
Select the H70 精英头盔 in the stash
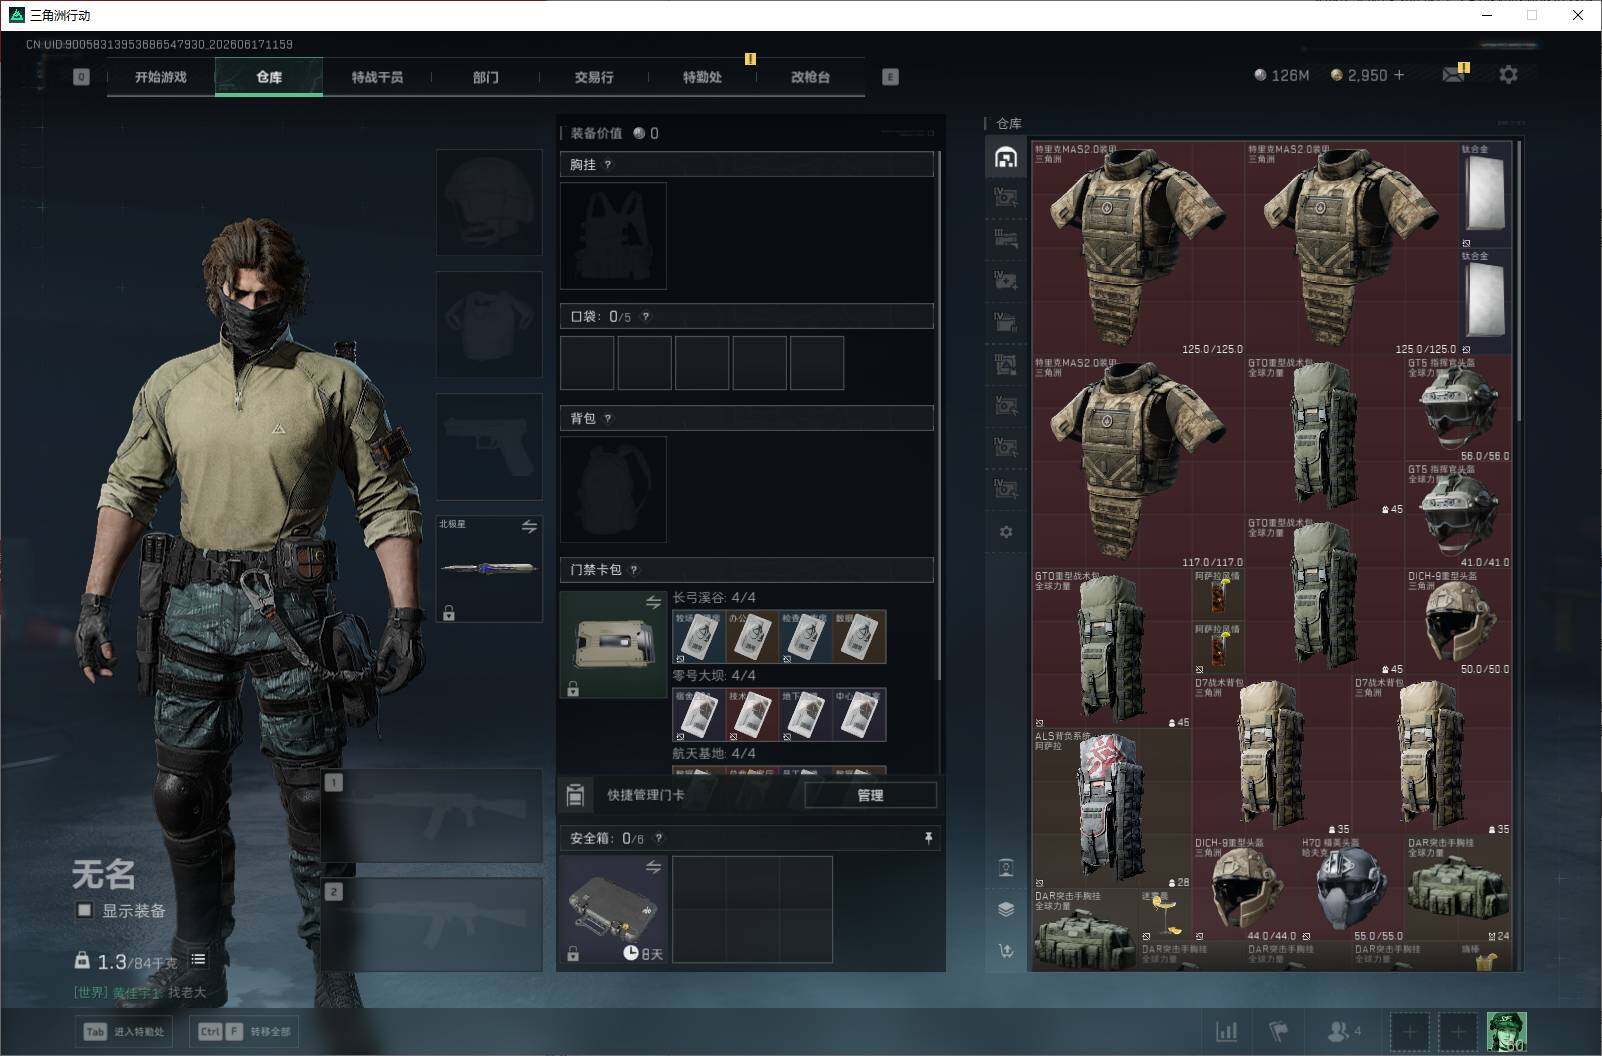click(x=1351, y=888)
